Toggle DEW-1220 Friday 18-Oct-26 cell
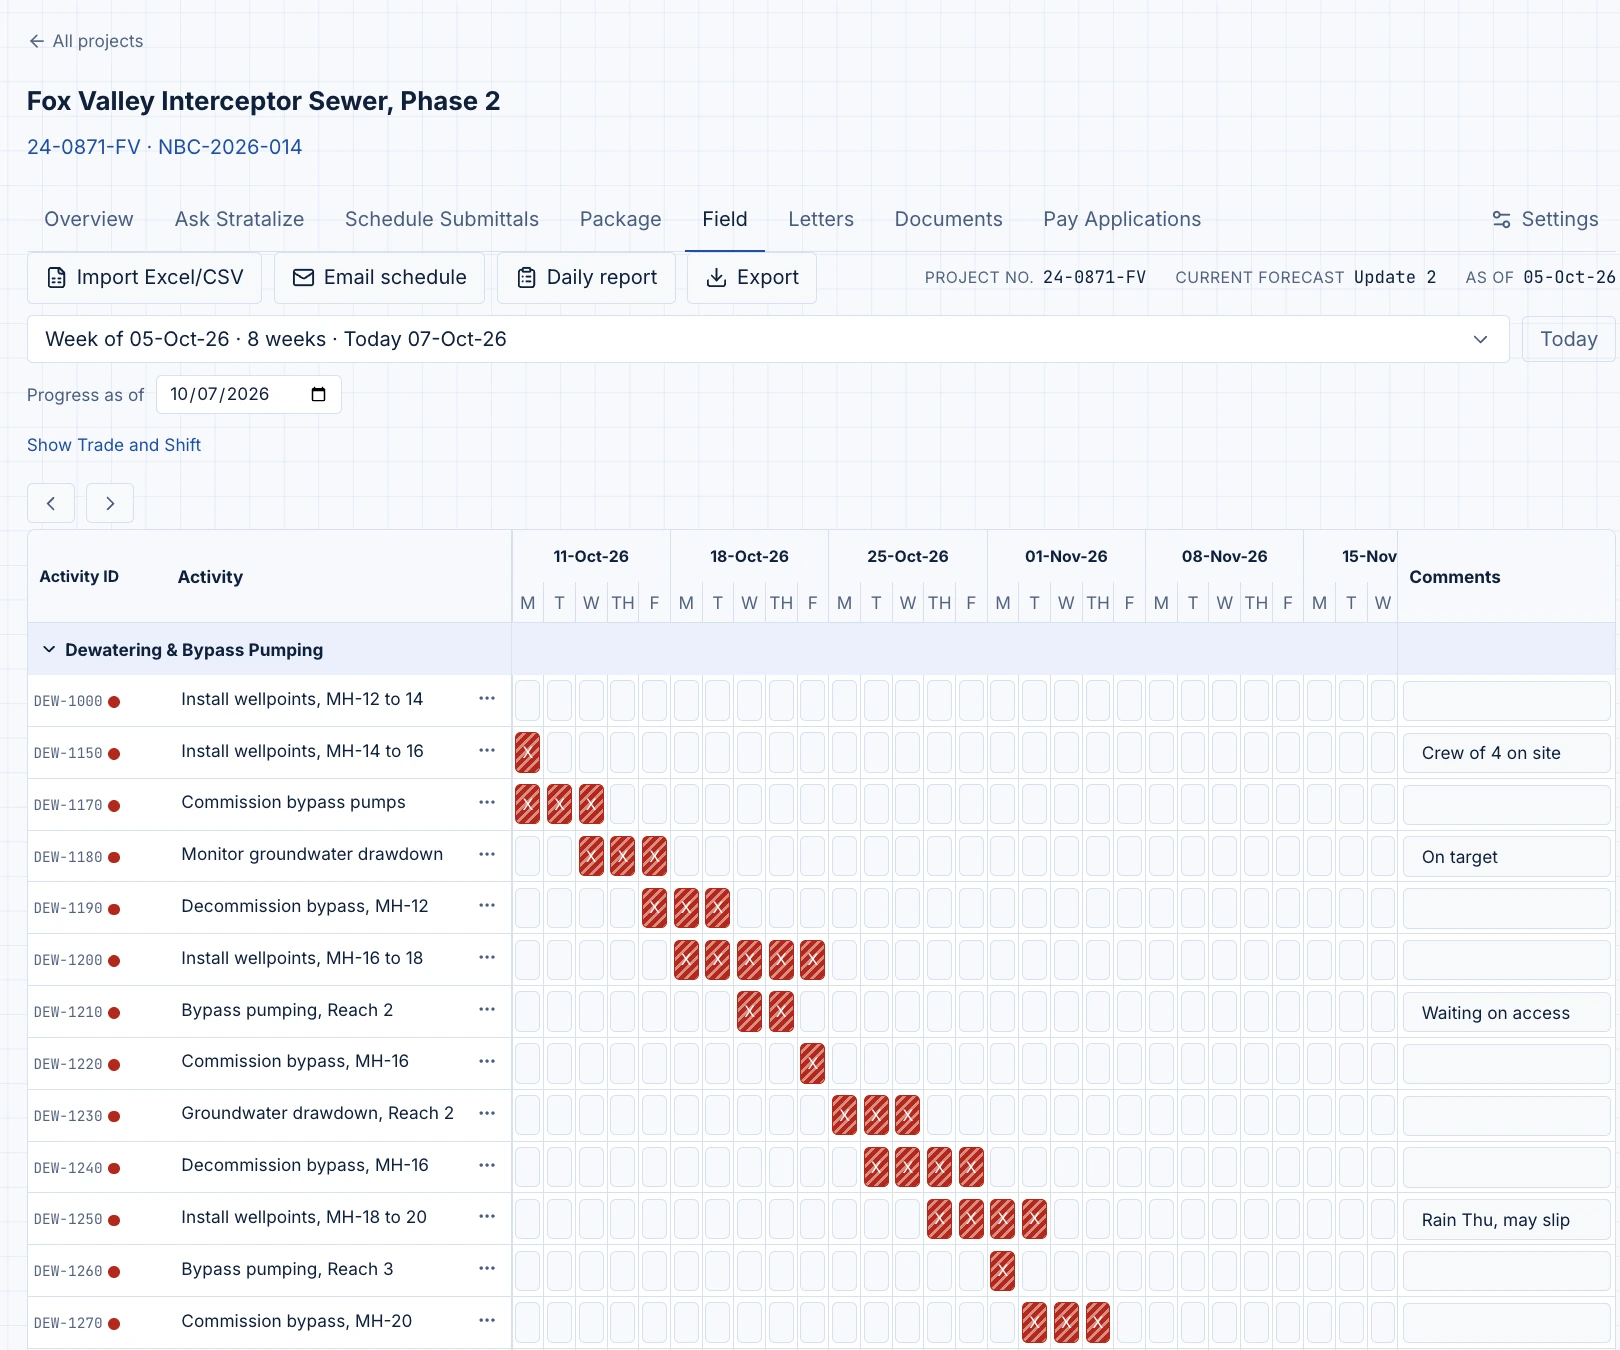 pos(813,1064)
